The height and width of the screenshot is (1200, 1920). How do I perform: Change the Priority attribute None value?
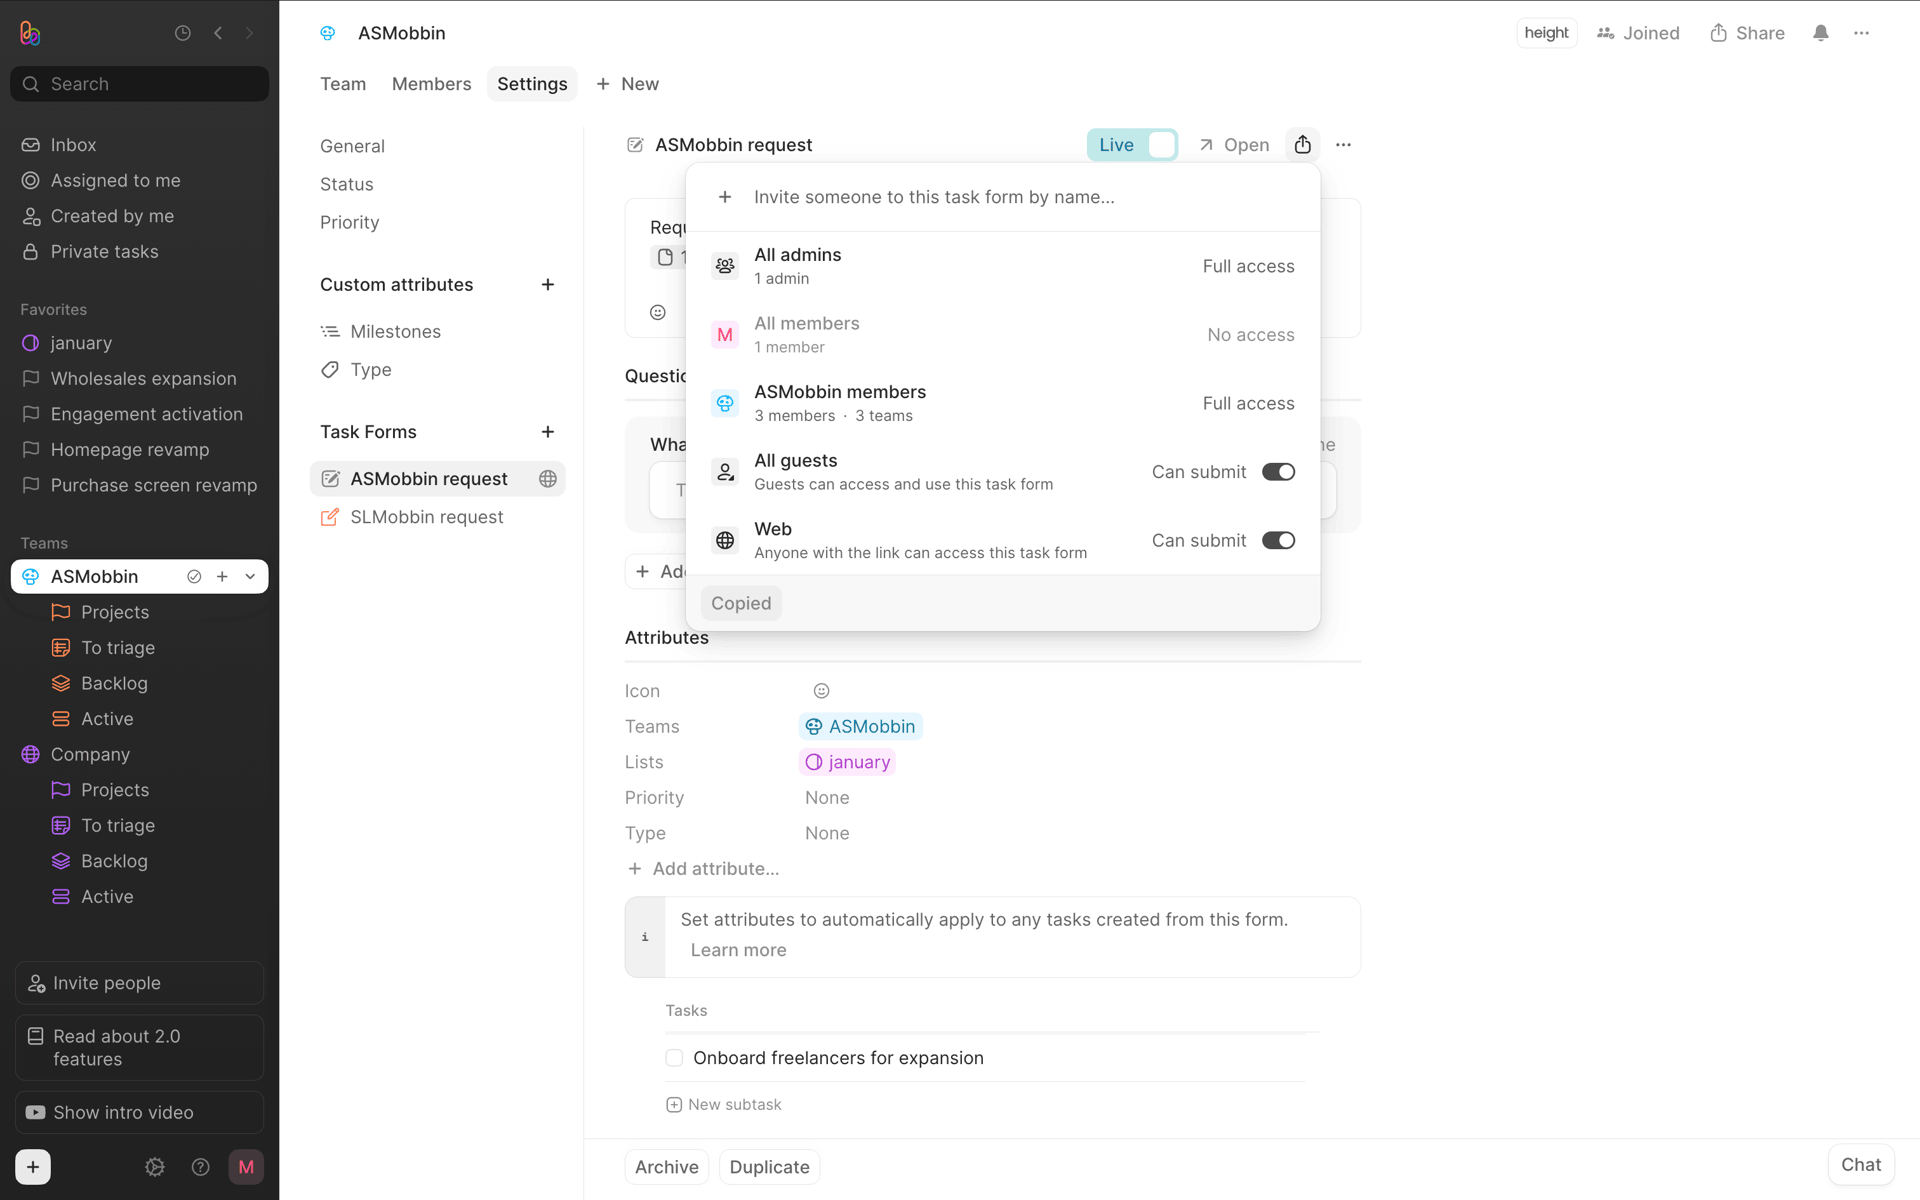point(827,798)
